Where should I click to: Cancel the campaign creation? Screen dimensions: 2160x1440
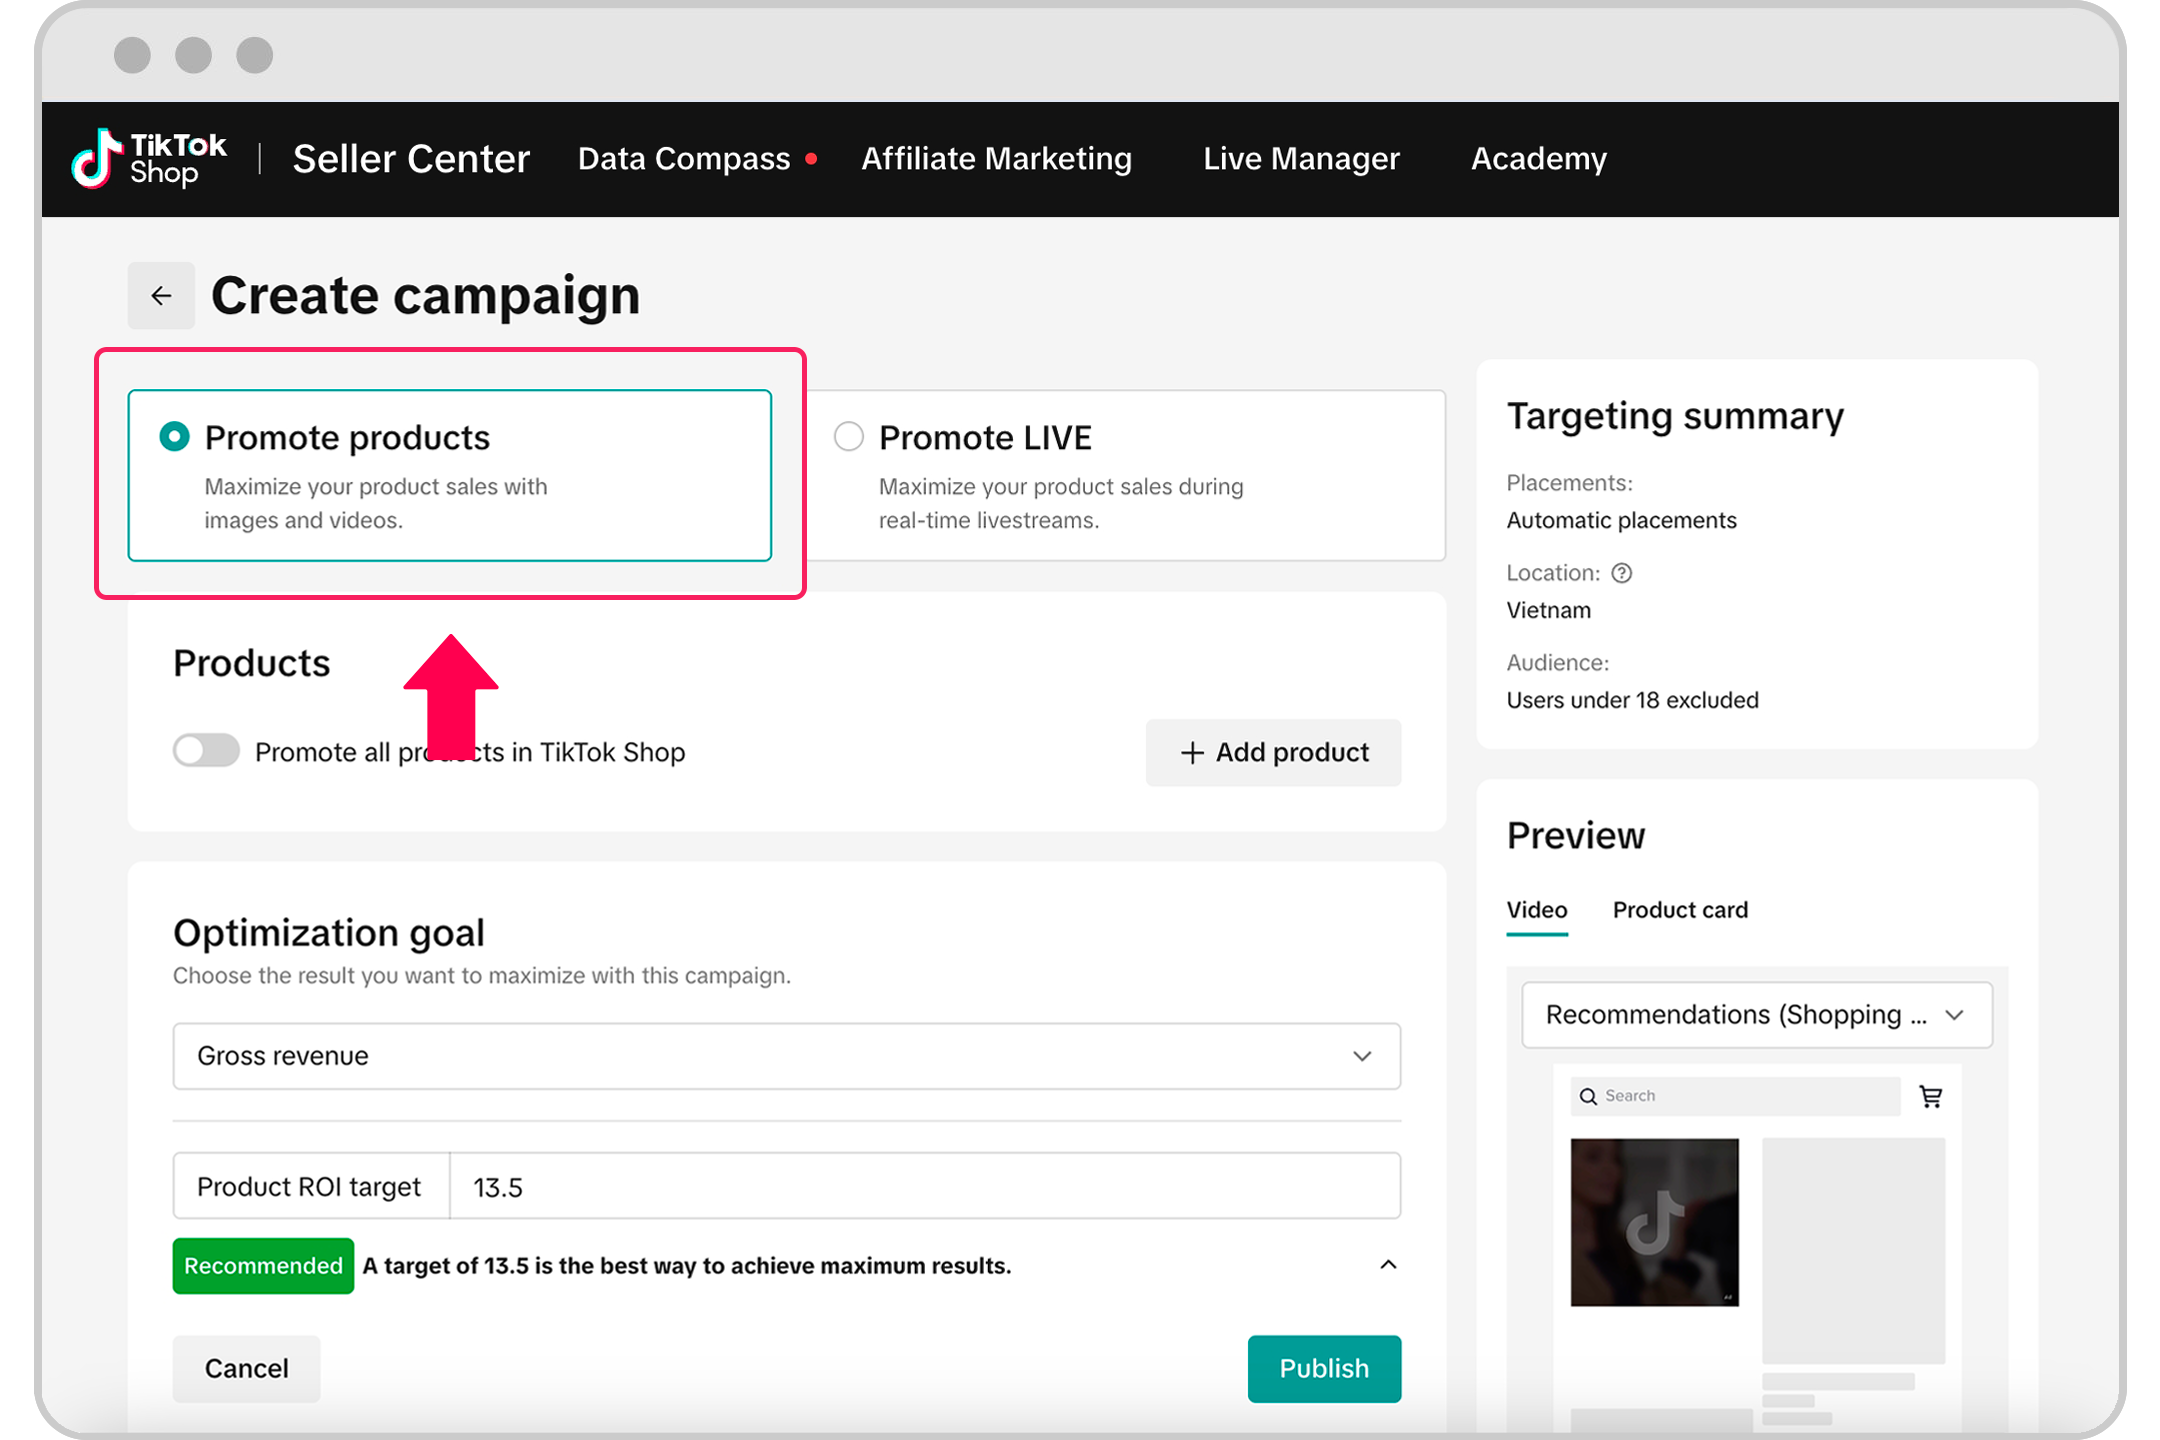tap(246, 1369)
